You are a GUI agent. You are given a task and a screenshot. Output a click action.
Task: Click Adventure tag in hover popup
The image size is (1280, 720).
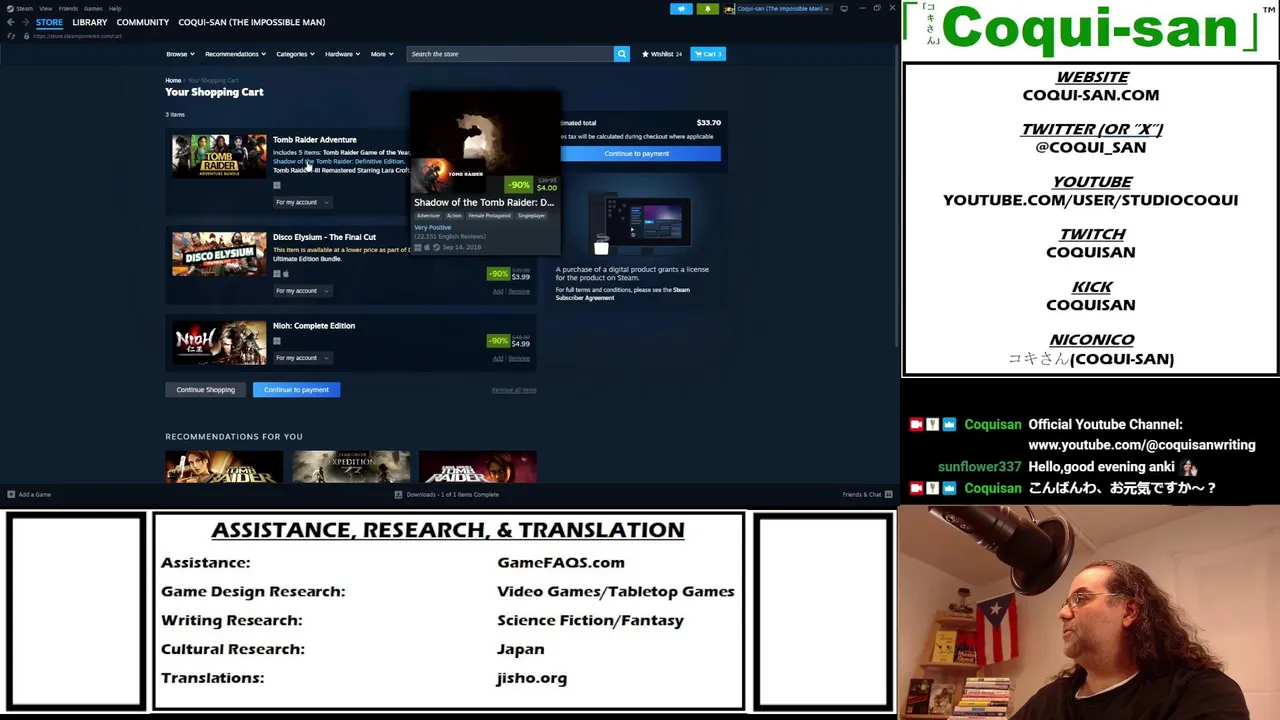(x=428, y=216)
